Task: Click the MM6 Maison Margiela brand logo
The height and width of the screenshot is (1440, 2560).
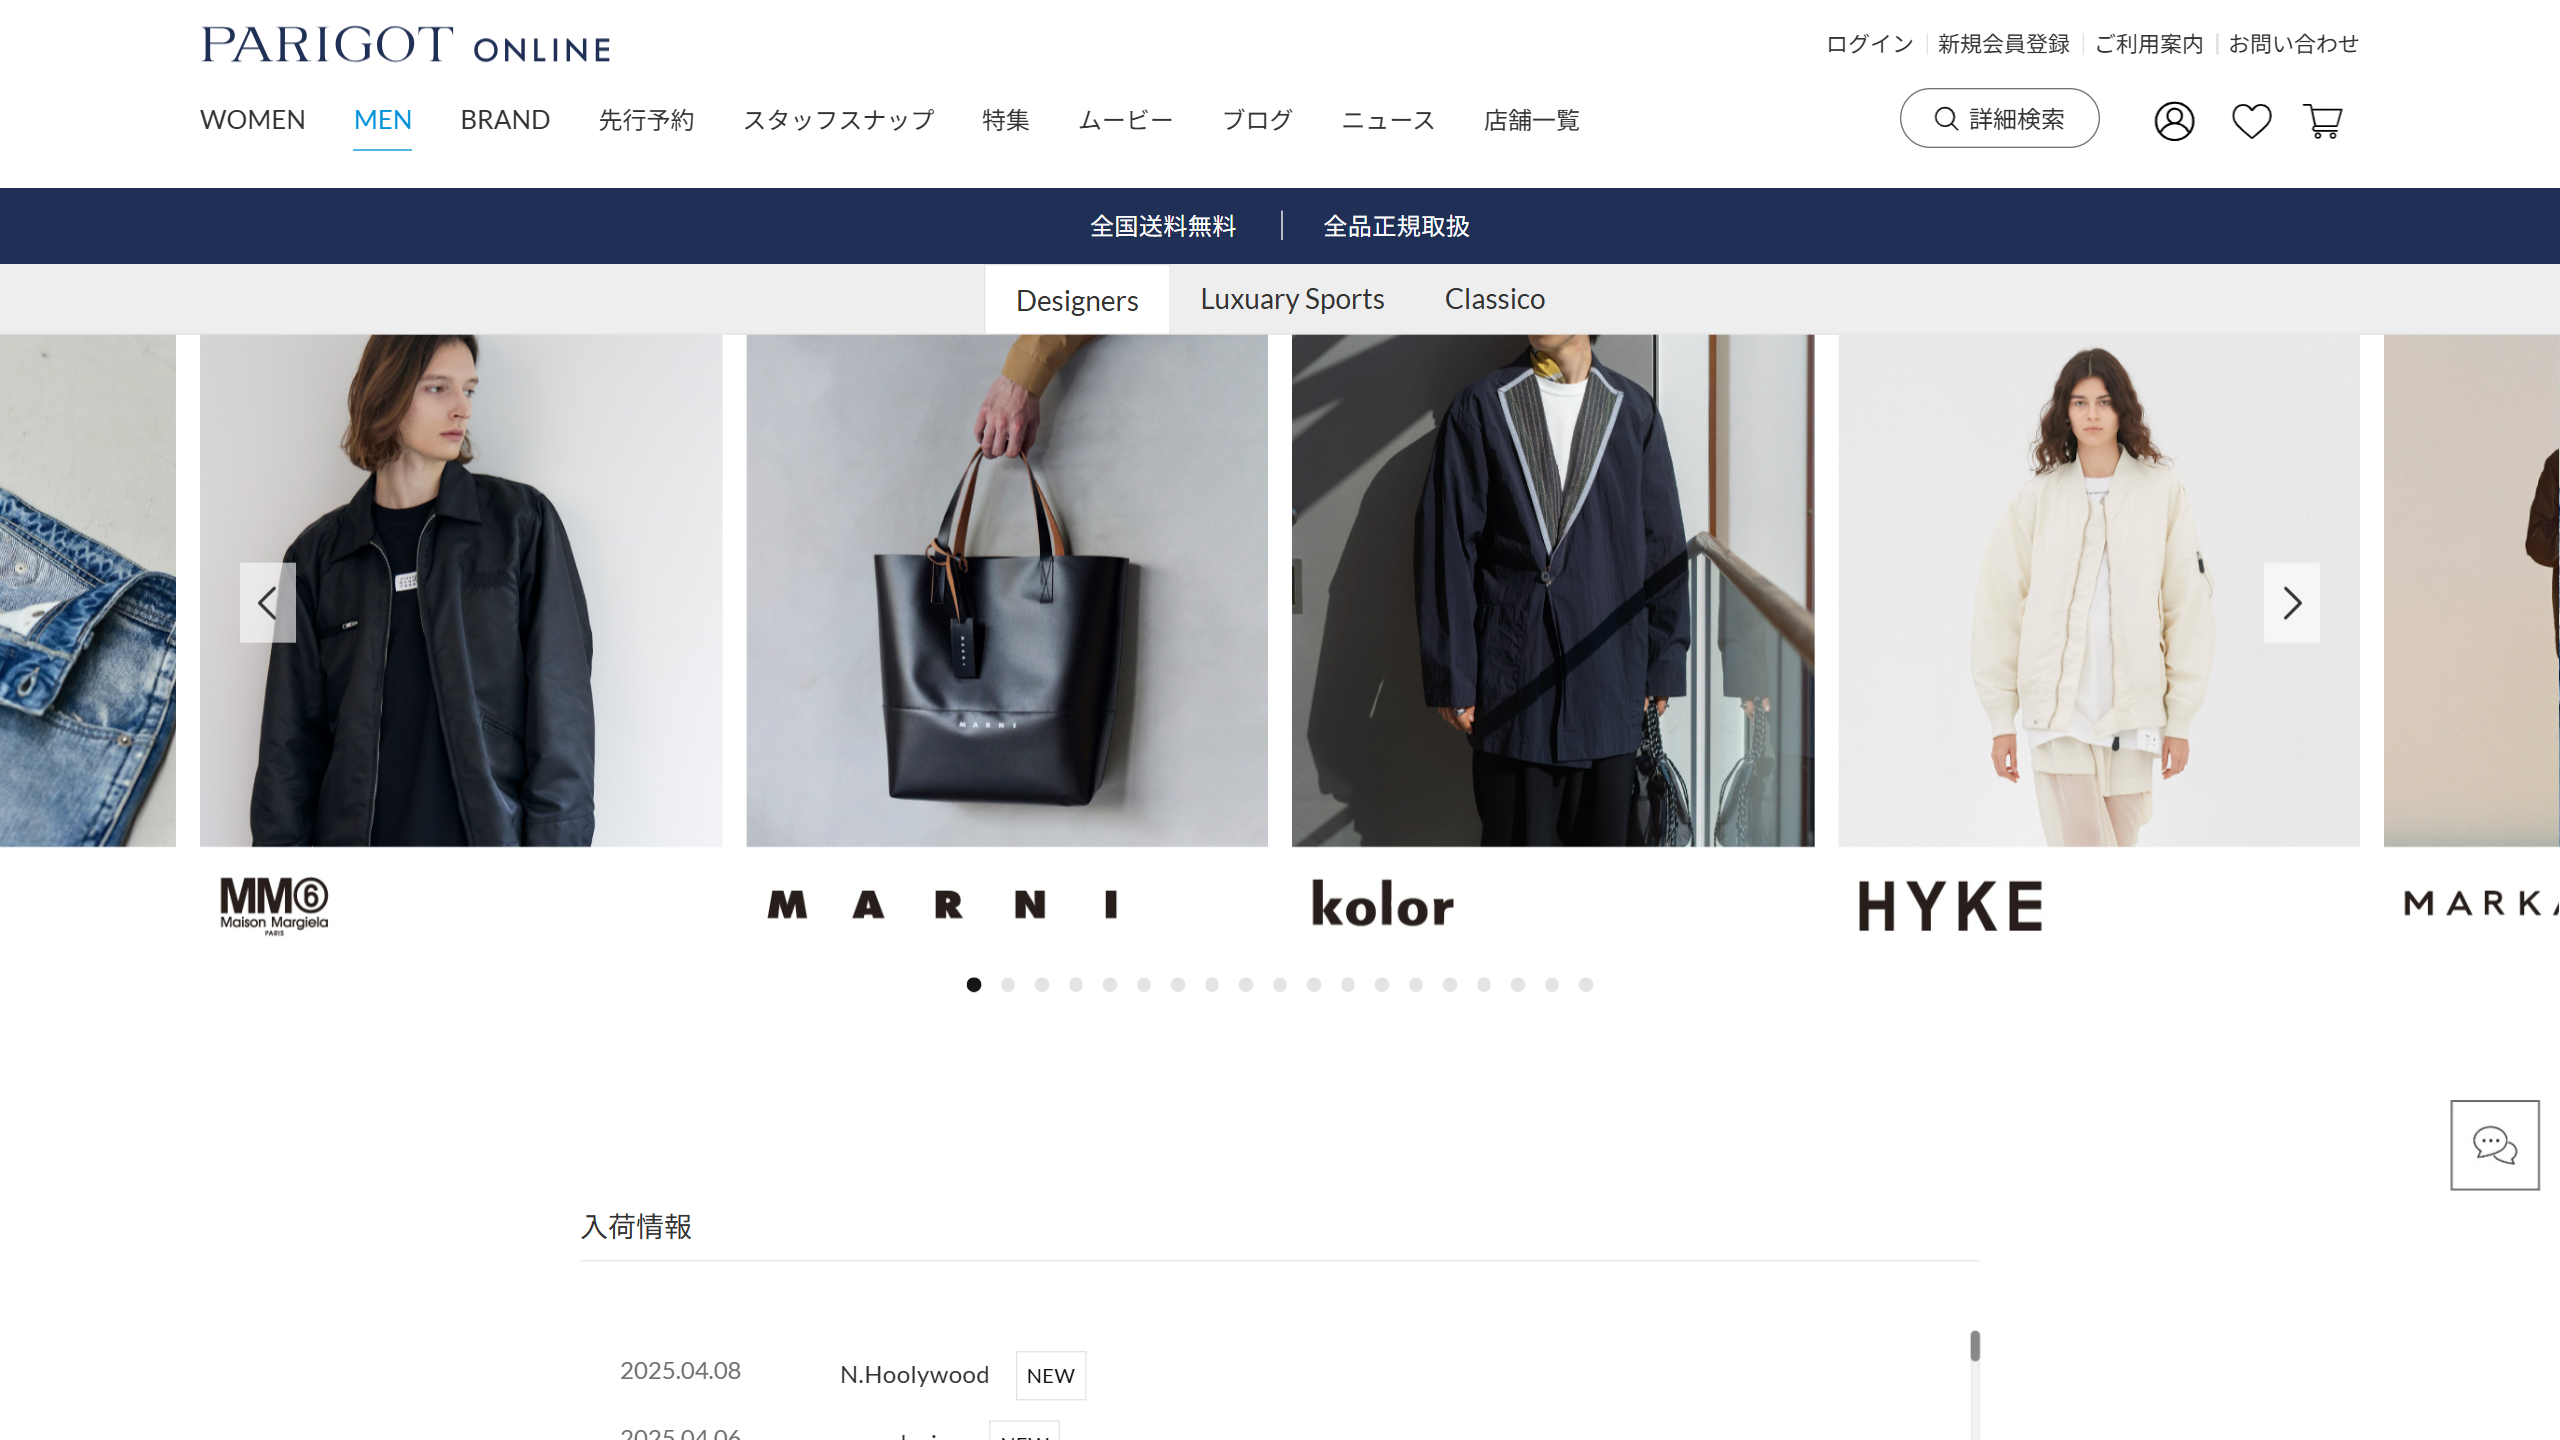Action: coord(274,905)
